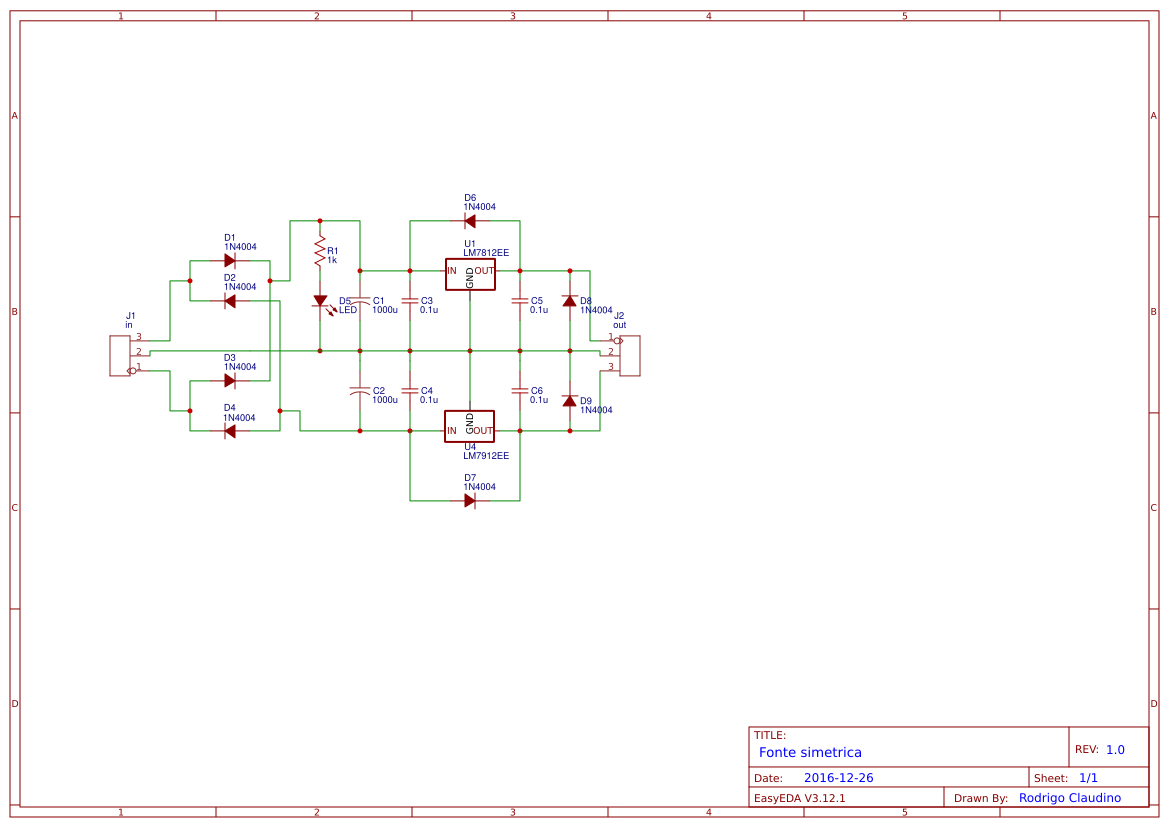
Task: Click the IN pin of U1
Action: tap(452, 271)
